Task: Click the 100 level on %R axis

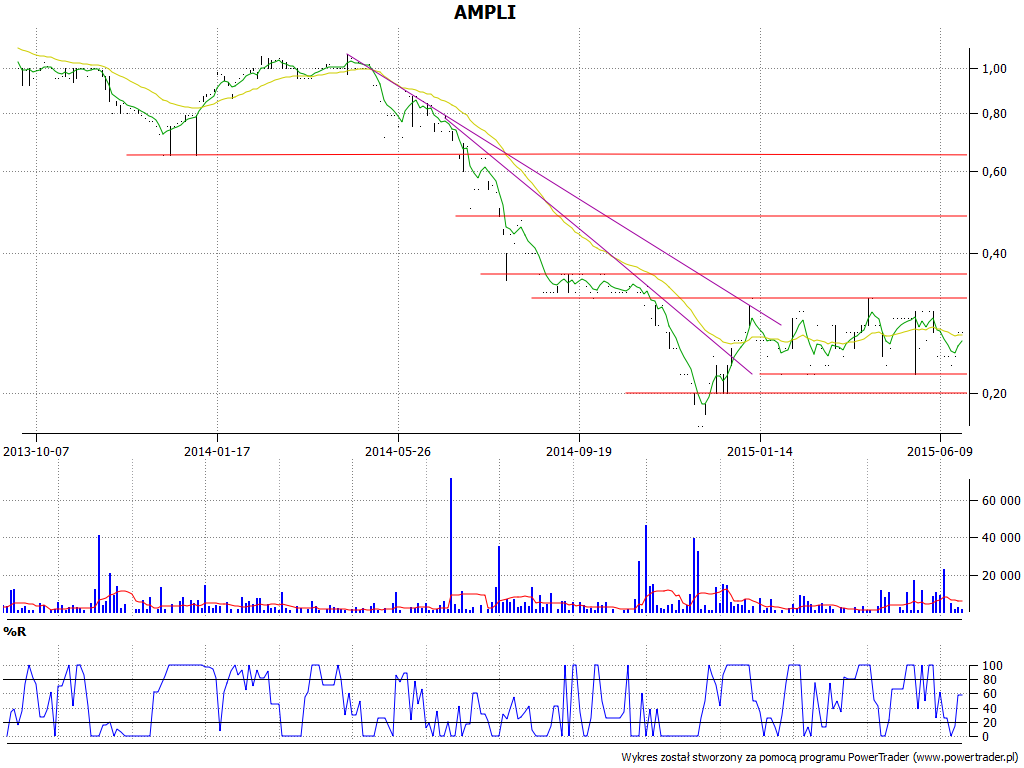Action: pyautogui.click(x=992, y=666)
